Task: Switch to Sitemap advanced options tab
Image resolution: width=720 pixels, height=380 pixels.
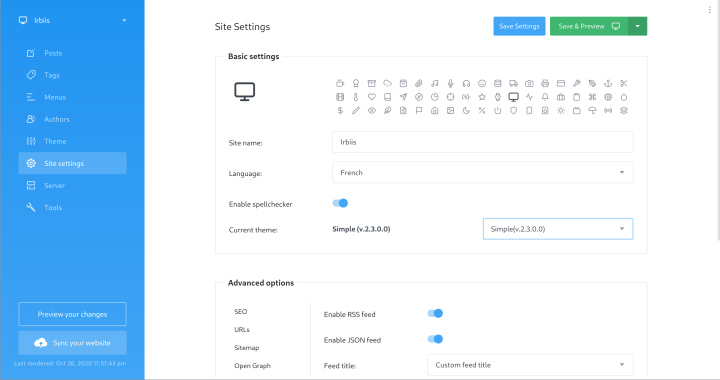Action: click(247, 347)
